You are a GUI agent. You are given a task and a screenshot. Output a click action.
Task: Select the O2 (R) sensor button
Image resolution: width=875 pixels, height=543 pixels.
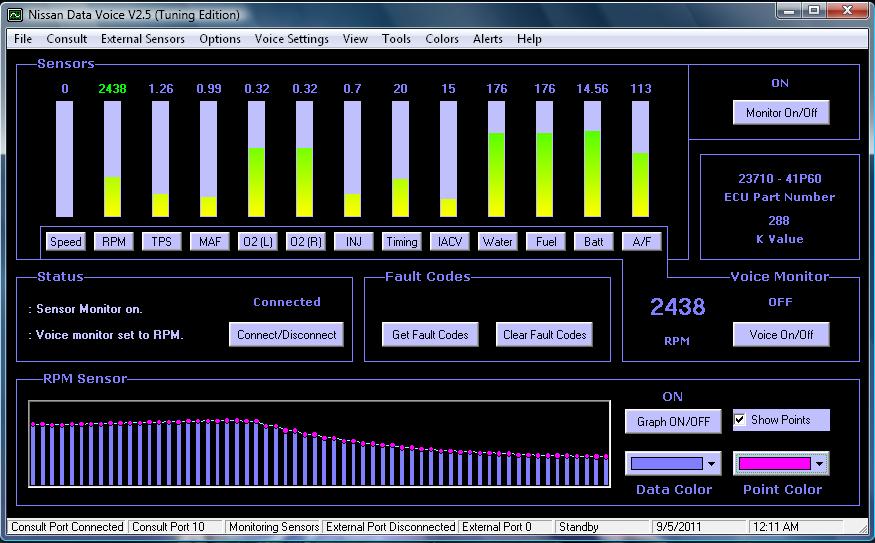[305, 242]
